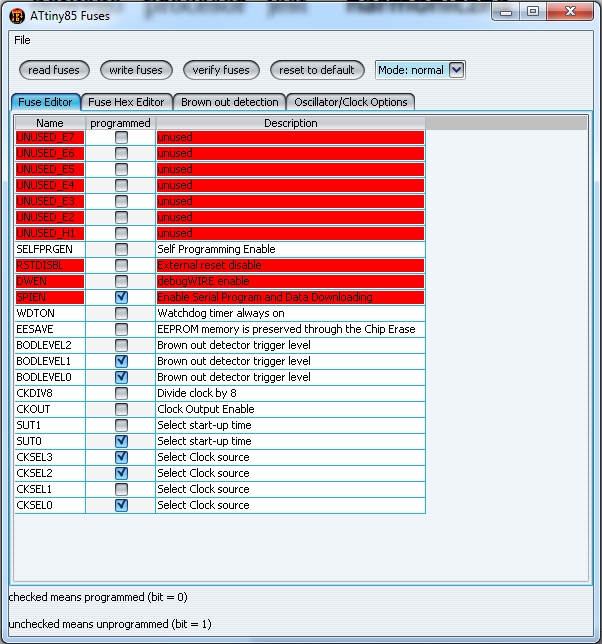Uncheck the SUT0 checkbox

(121, 441)
